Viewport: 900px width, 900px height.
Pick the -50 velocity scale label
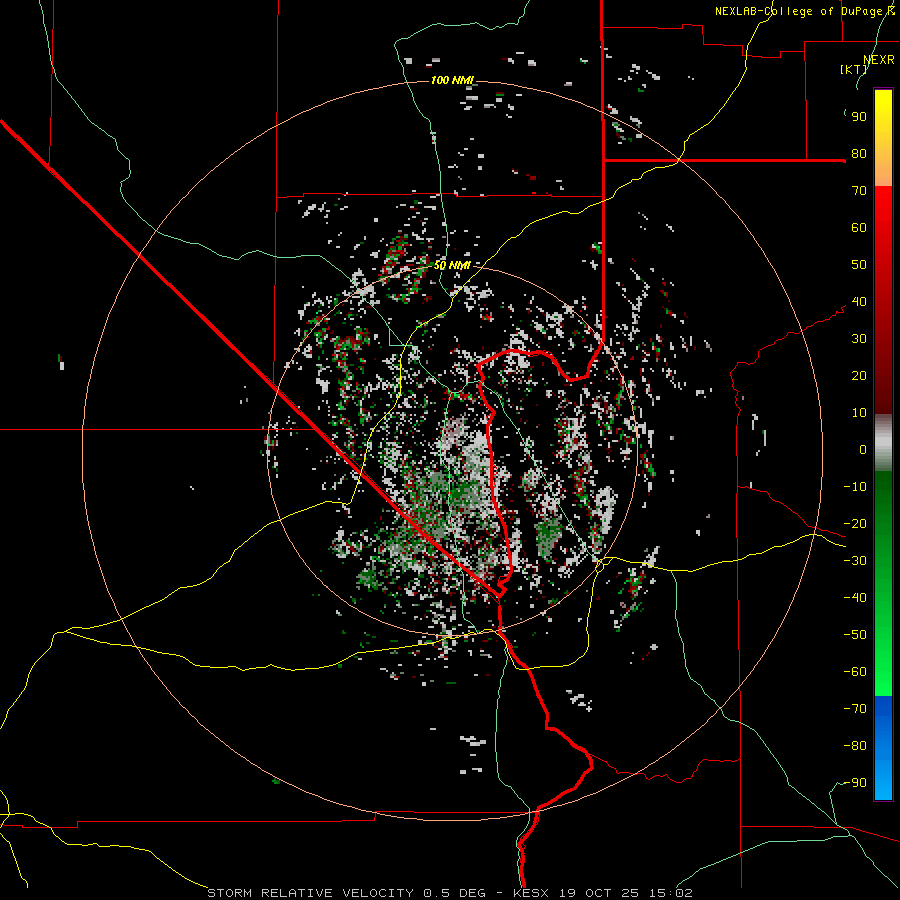(855, 635)
